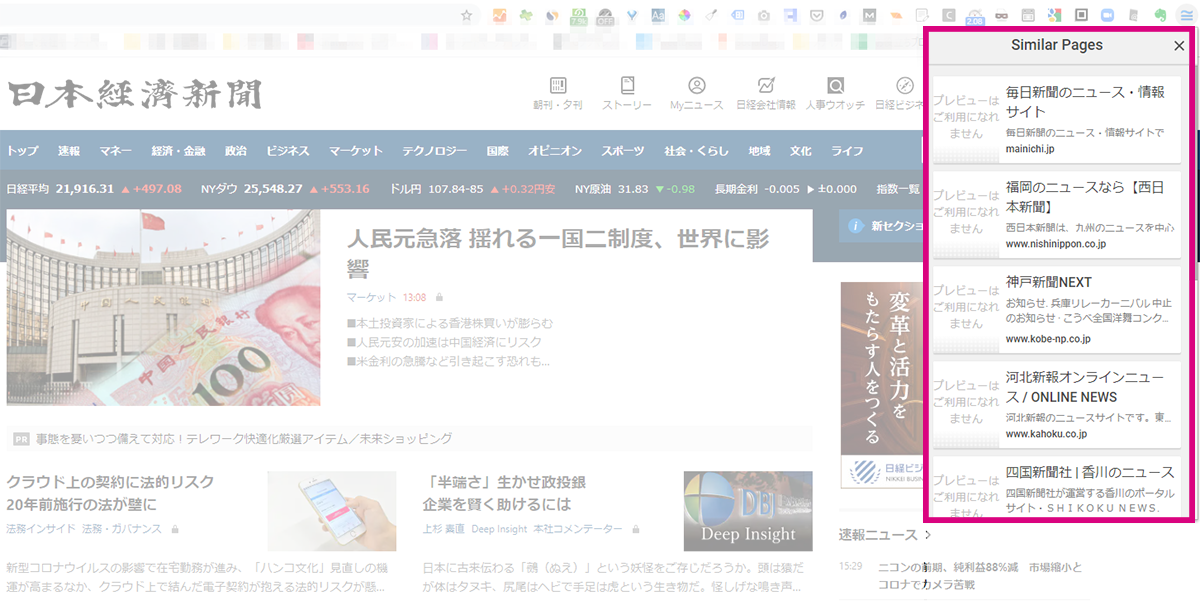Open 四国新聞社 | 香川のニュース similar page
The image size is (1200, 610).
click(1056, 487)
